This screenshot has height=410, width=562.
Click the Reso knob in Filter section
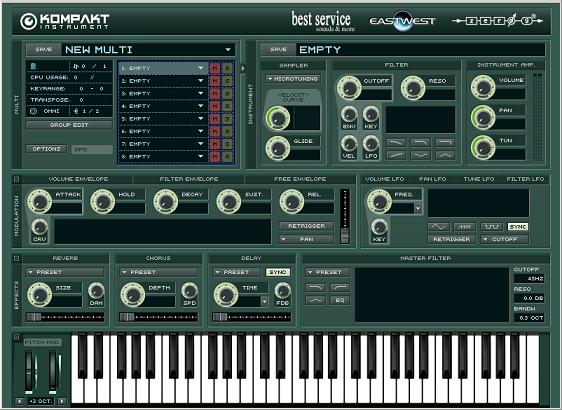pos(413,87)
